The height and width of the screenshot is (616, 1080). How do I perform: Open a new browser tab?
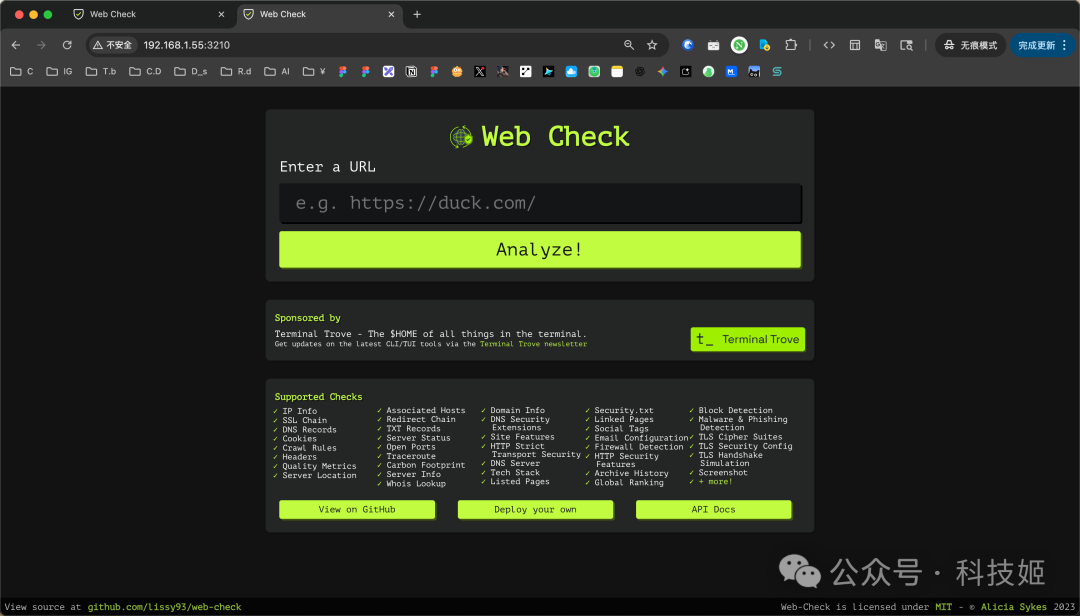coord(417,14)
